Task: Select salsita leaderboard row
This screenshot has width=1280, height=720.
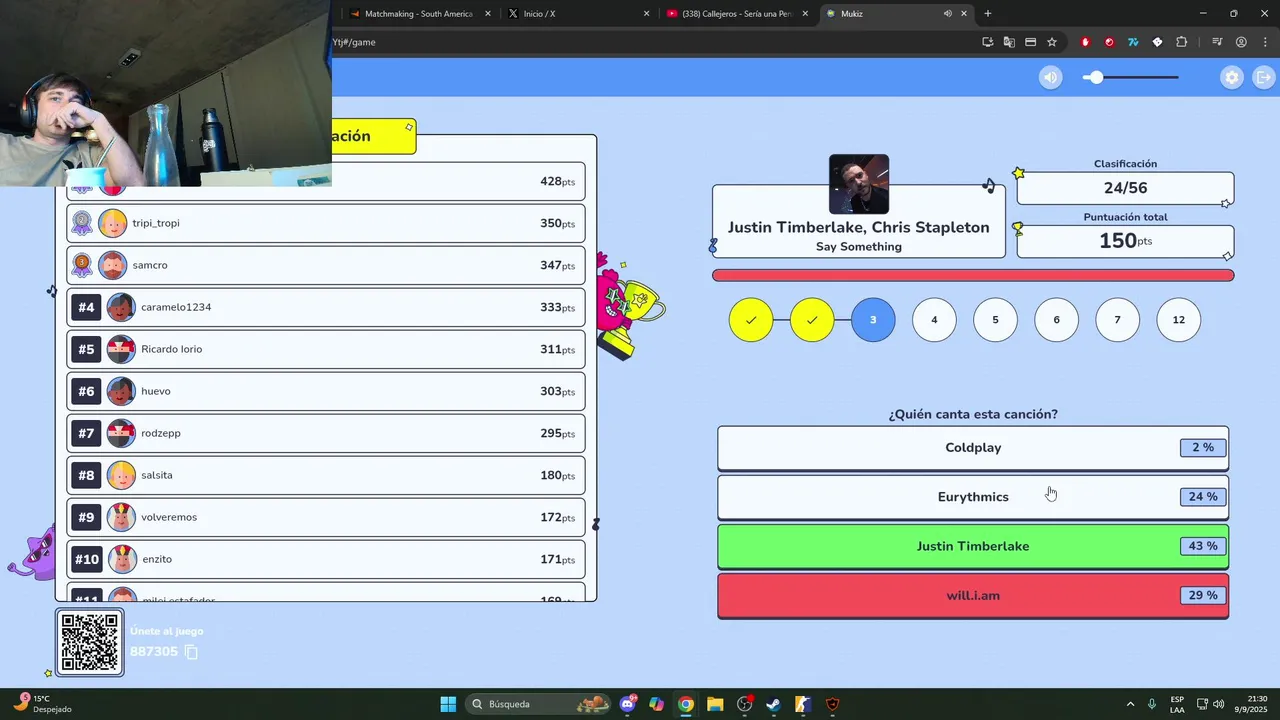Action: 326,475
